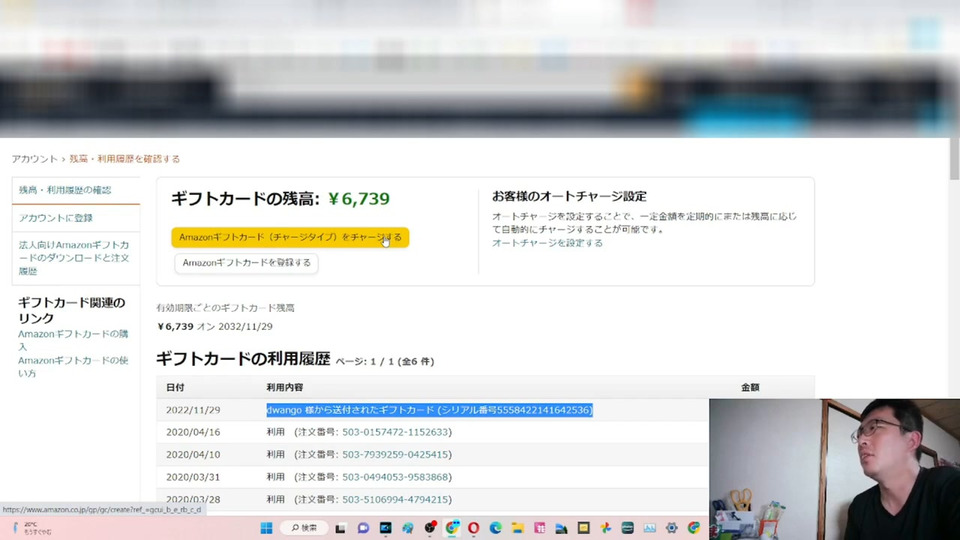
Task: Go to アカウント breadcrumb link
Action: coord(34,159)
